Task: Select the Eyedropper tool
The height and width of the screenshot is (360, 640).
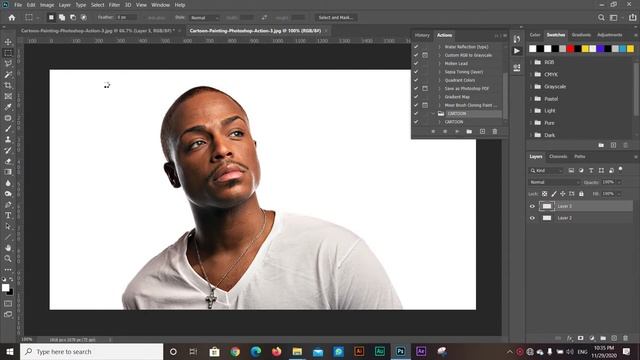Action: point(8,107)
